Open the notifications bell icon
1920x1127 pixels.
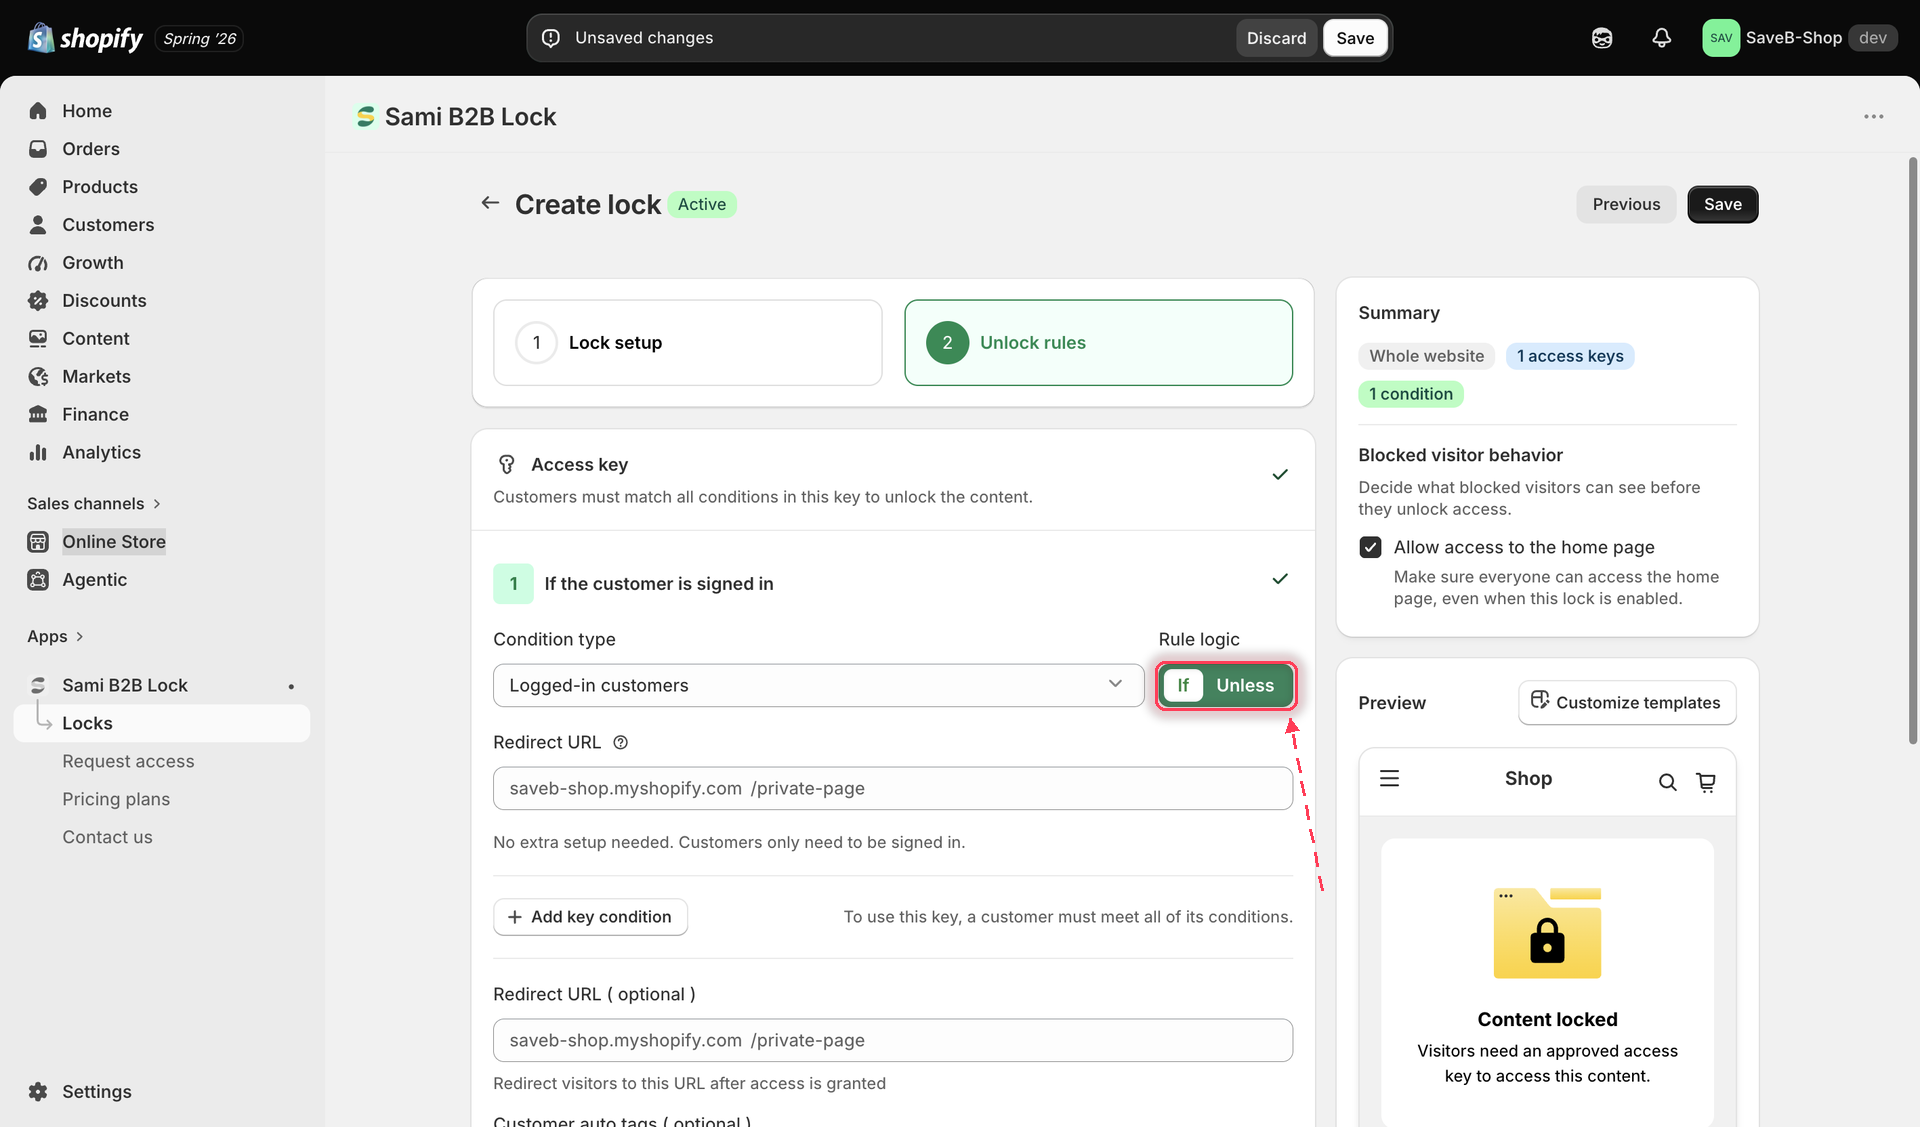(1661, 38)
